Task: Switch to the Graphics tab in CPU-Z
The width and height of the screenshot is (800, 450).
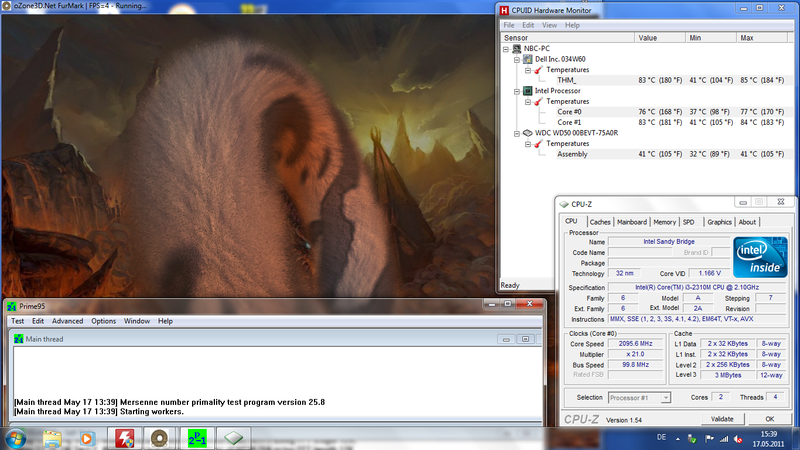Action: pos(719,222)
